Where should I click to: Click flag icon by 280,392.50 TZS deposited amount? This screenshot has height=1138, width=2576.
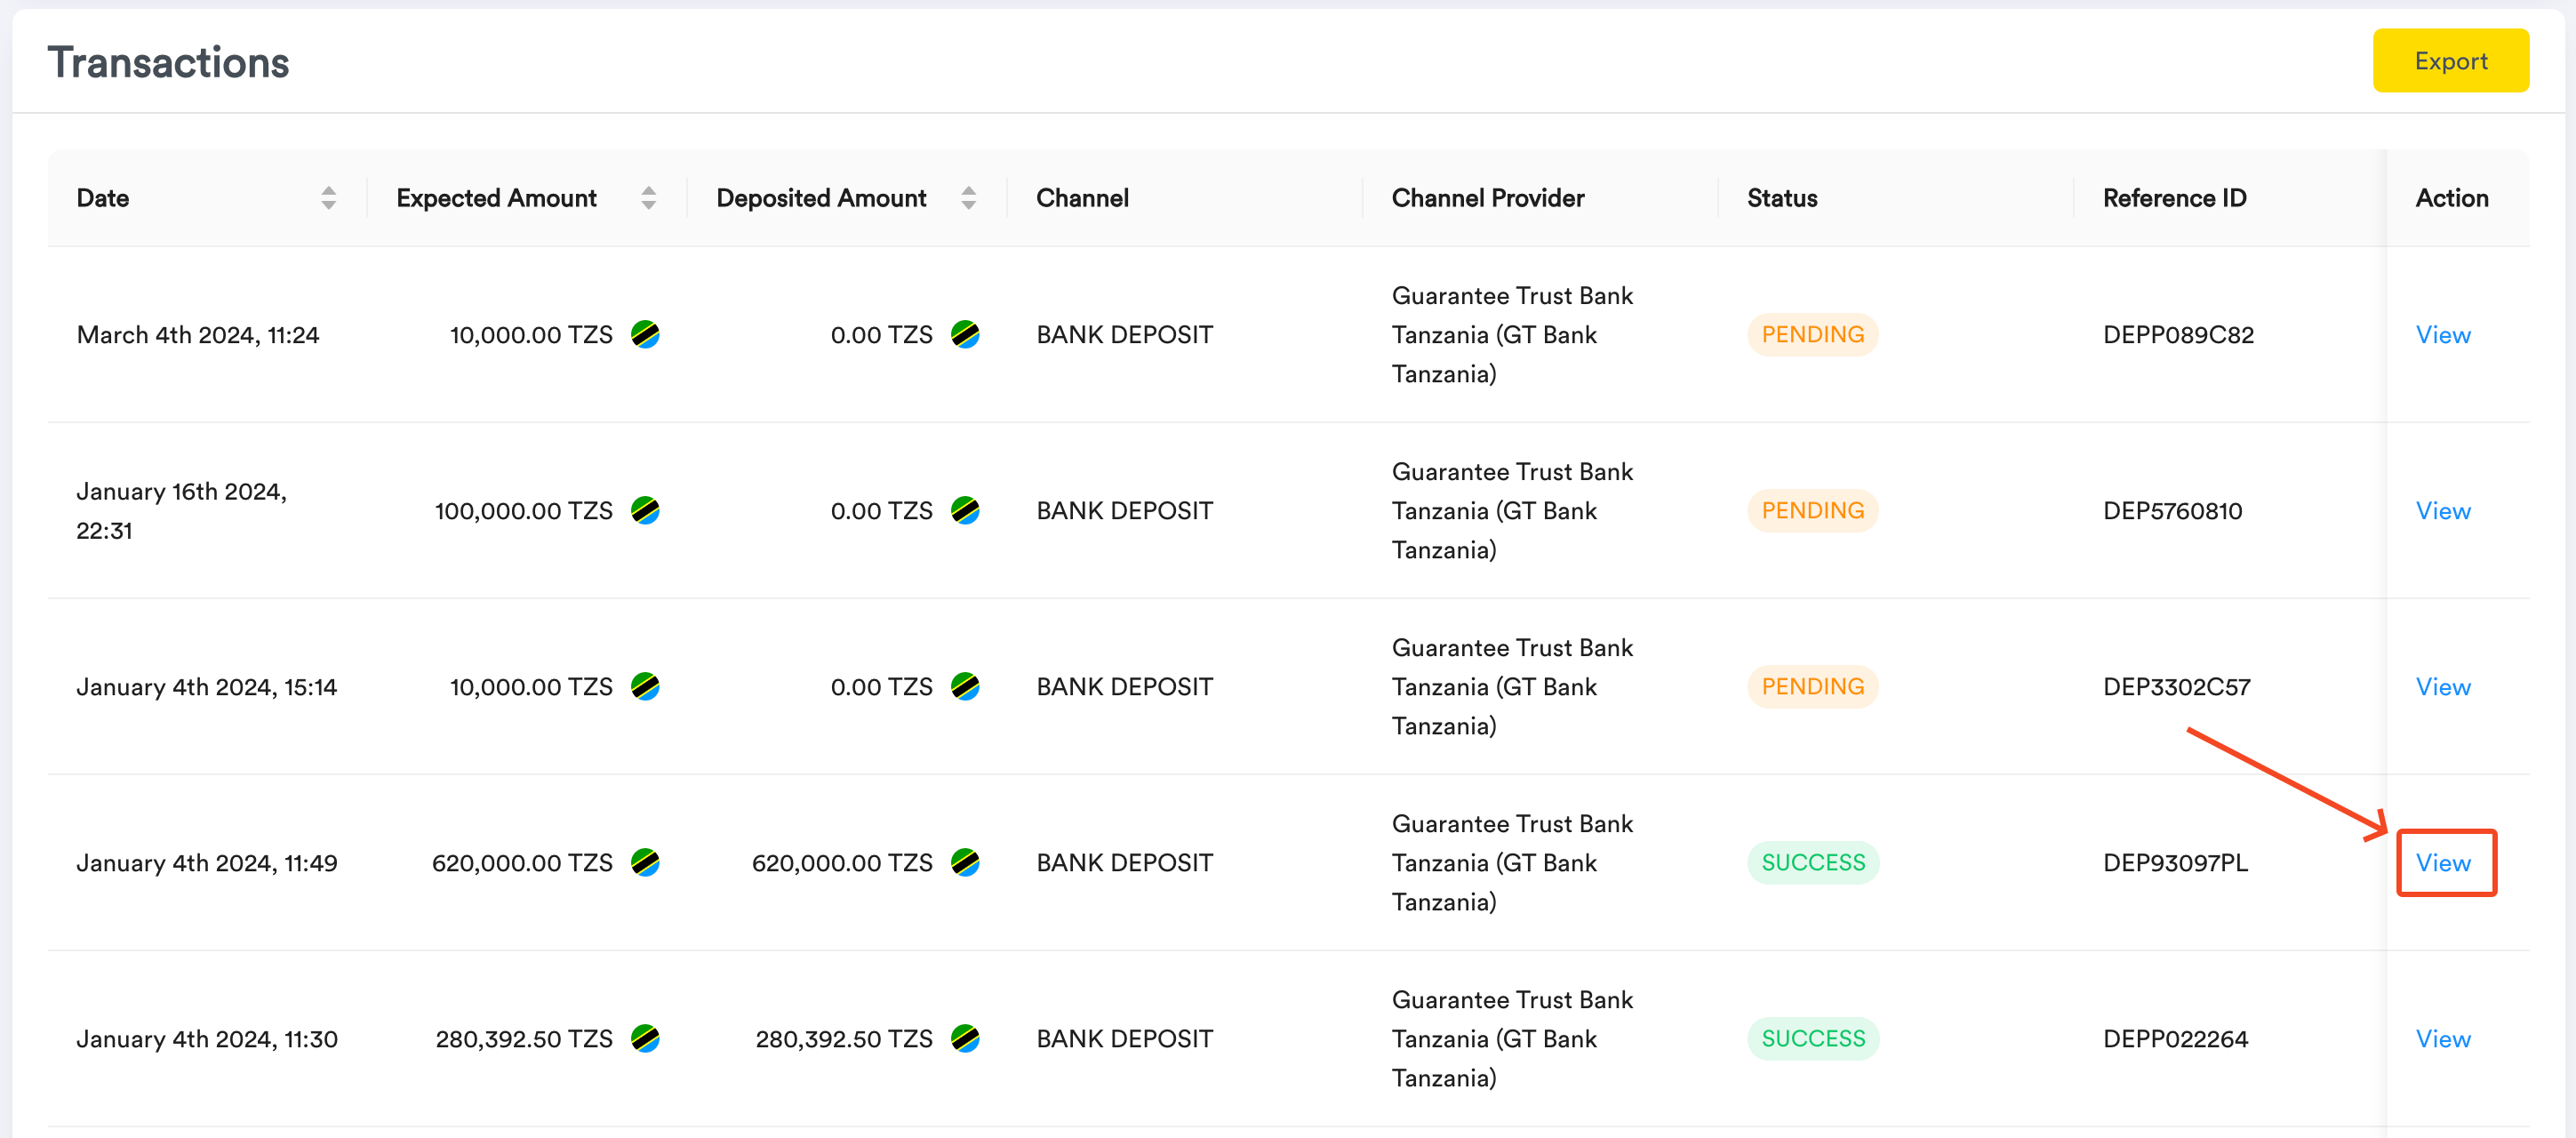tap(965, 1038)
